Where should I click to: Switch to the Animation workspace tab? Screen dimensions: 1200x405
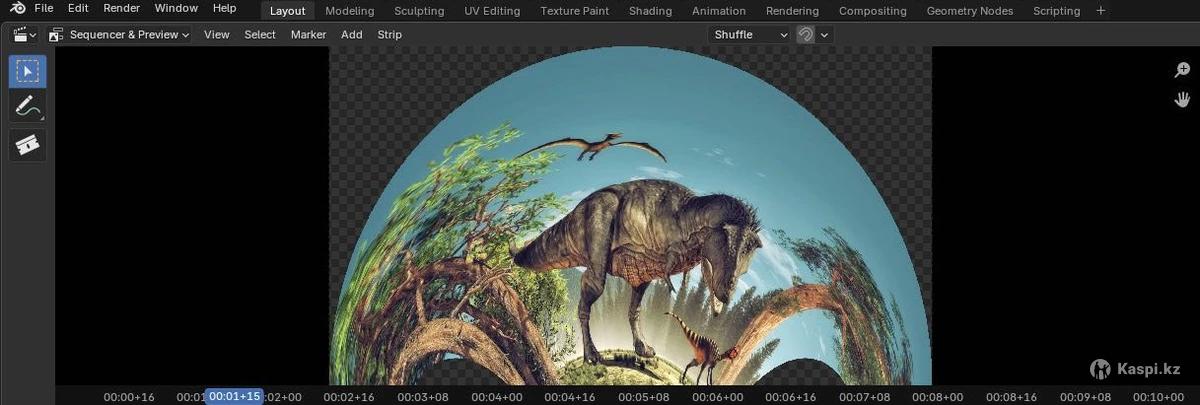pos(719,11)
